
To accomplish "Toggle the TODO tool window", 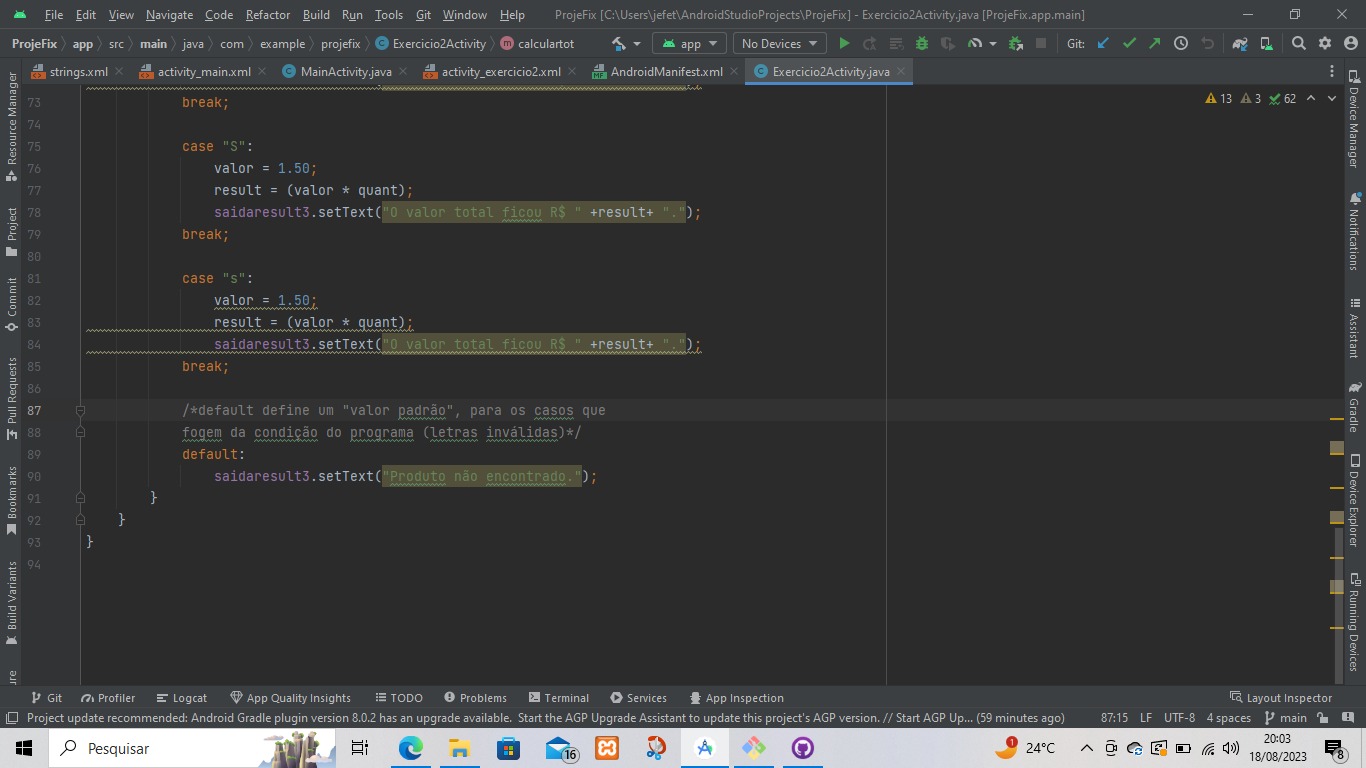I will pyautogui.click(x=398, y=697).
